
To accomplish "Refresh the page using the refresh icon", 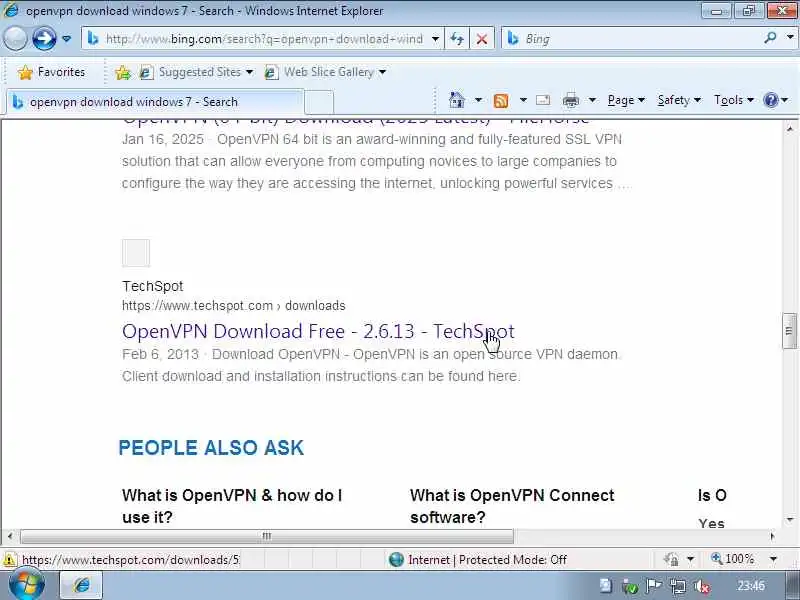I will [x=457, y=39].
